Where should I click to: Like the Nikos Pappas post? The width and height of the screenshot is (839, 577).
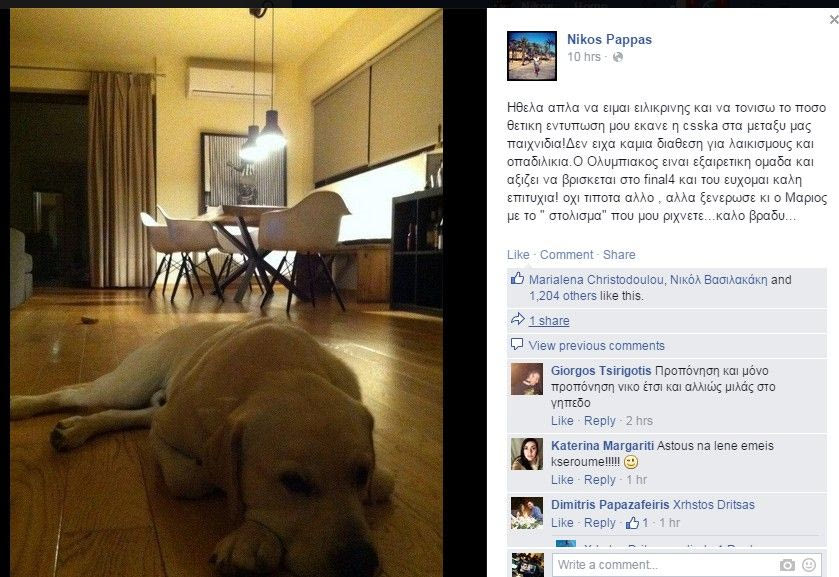518,255
